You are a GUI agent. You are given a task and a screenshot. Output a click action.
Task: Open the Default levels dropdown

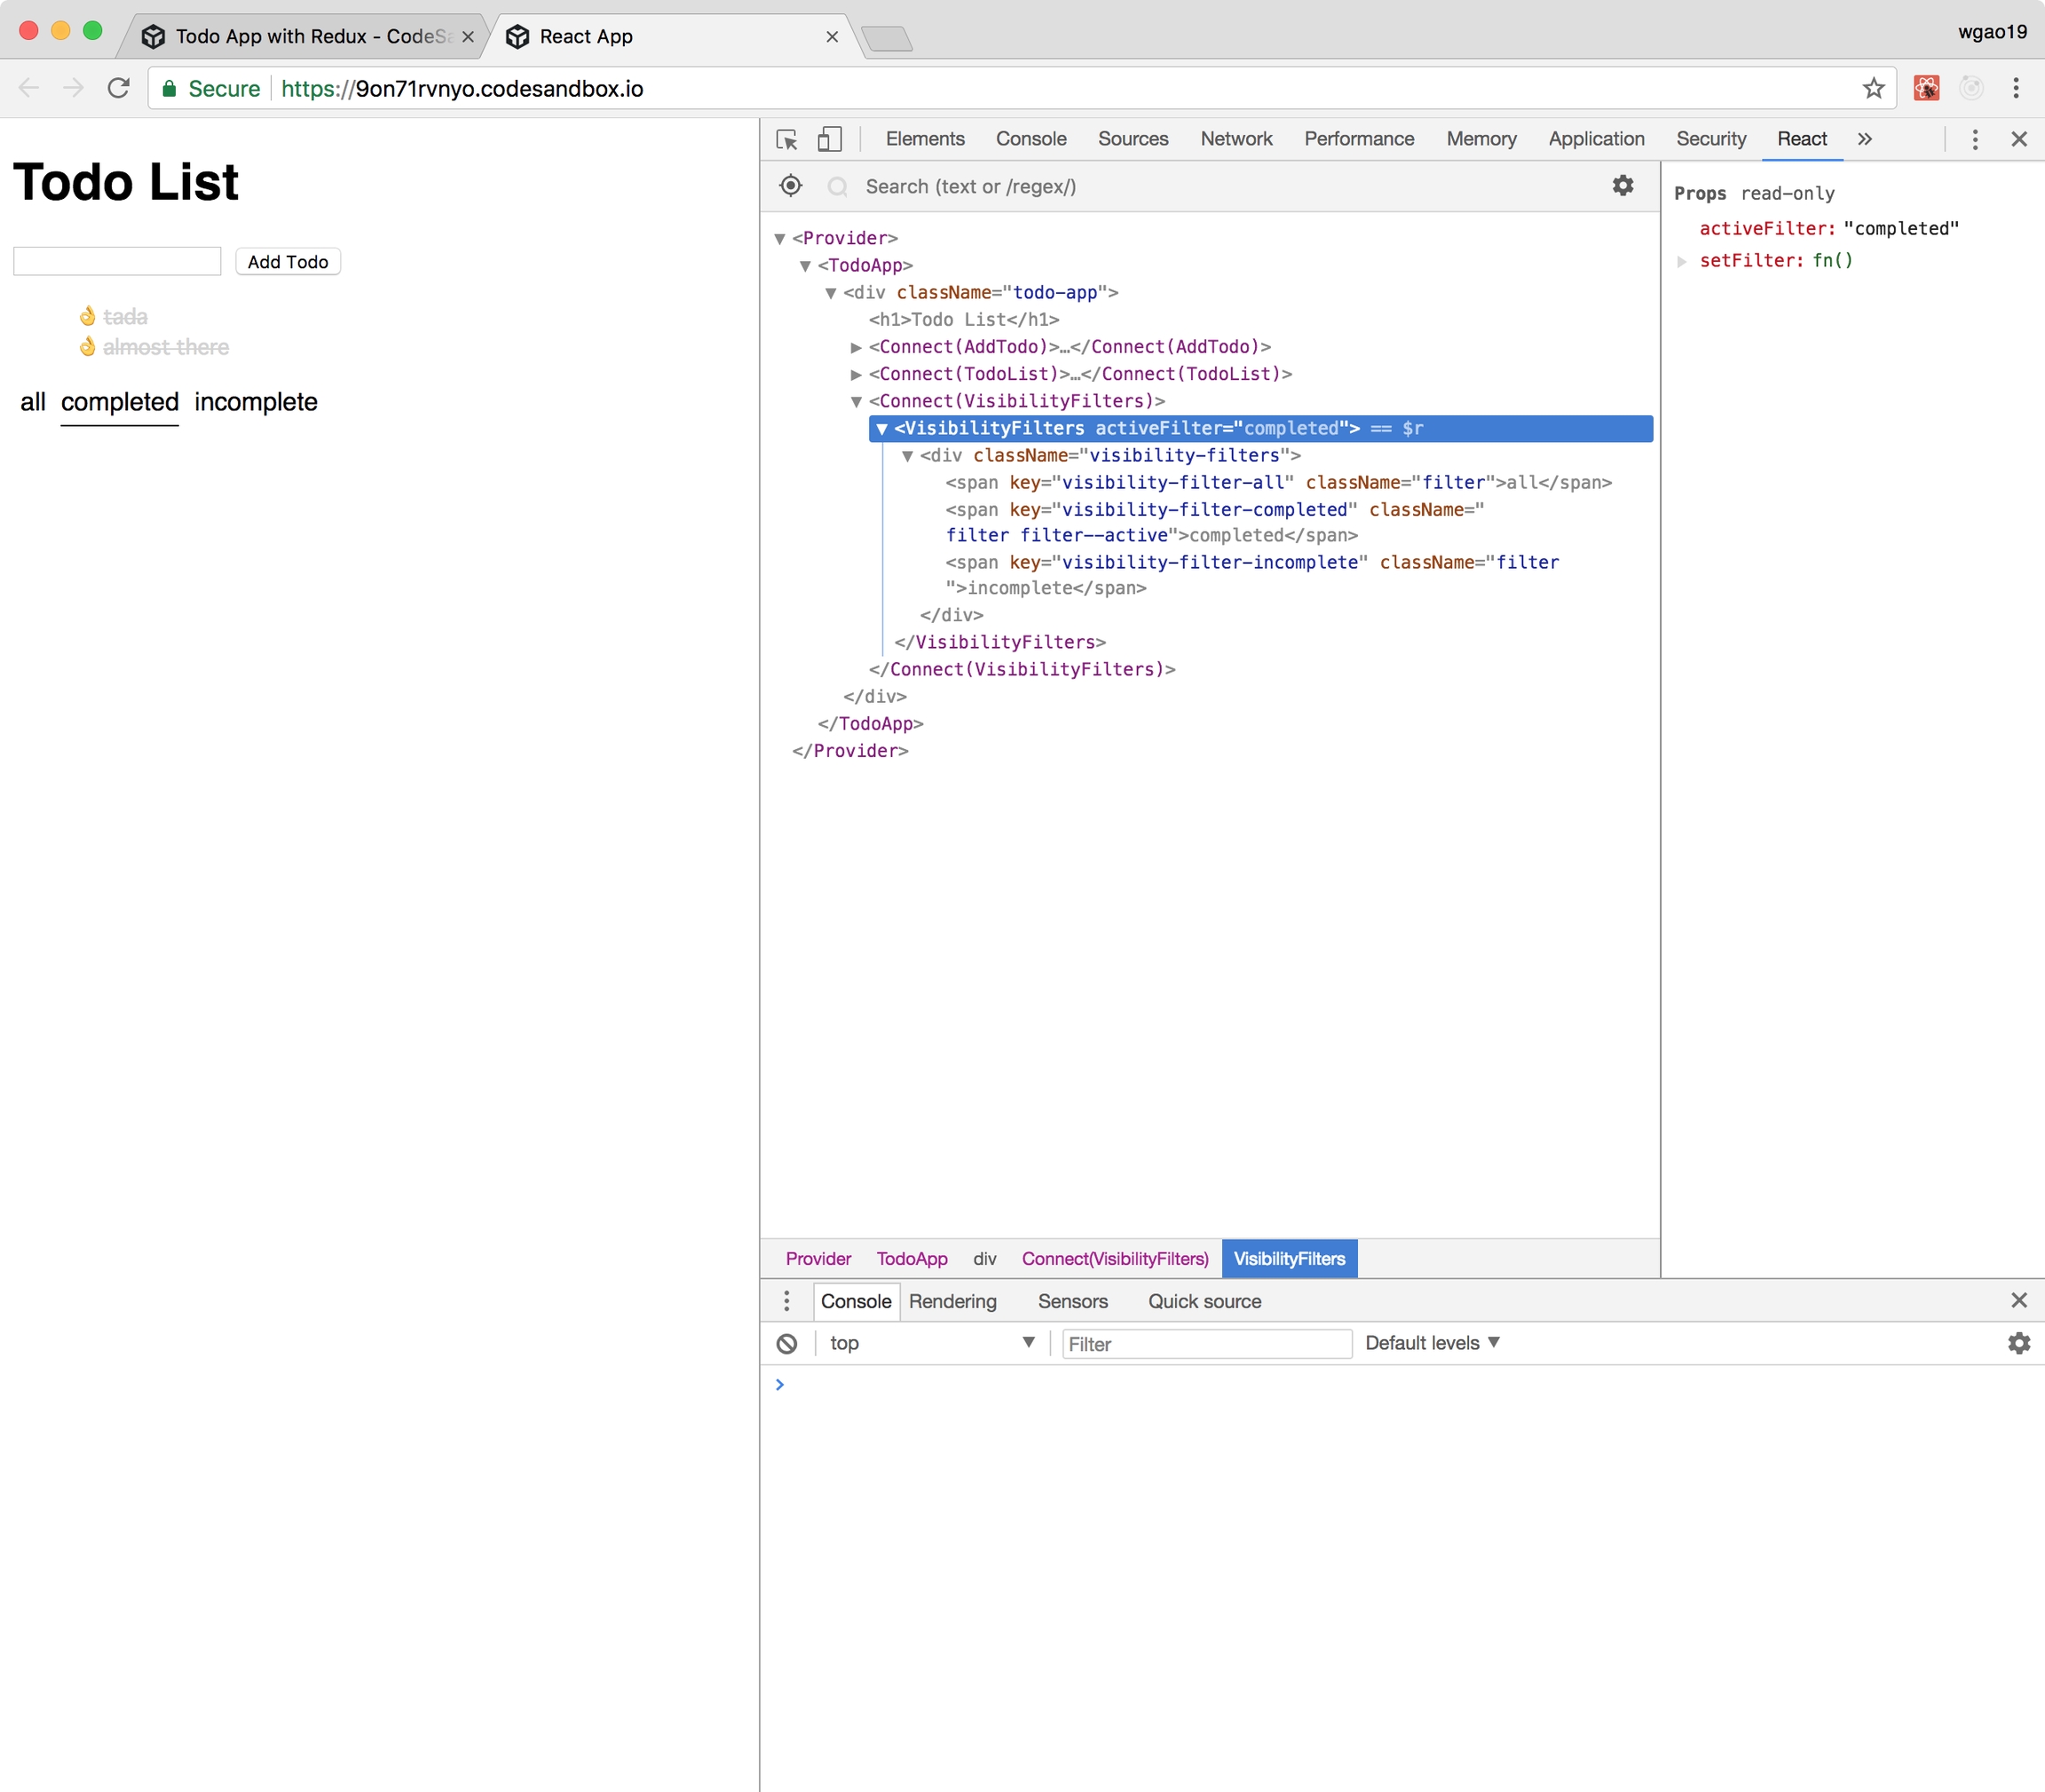1432,1343
